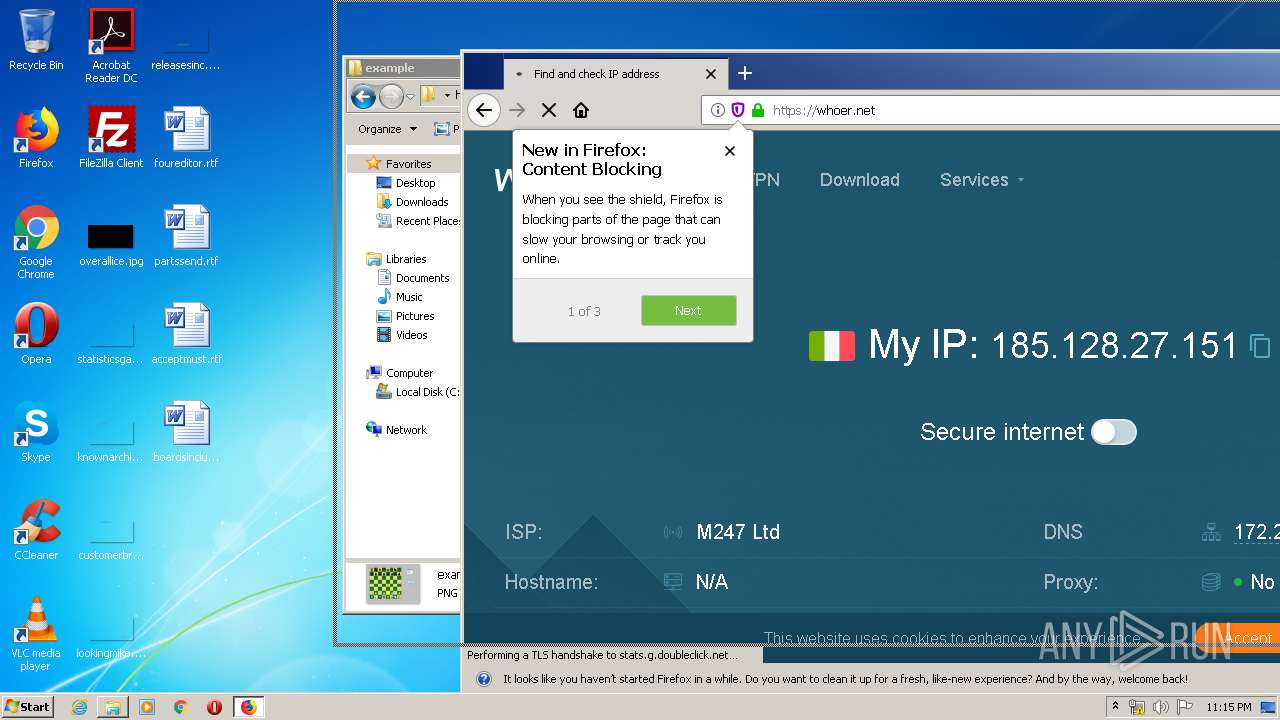Viewport: 1280px width, 720px height.
Task: Close the 'Find and check IP address' tab
Action: [x=711, y=74]
